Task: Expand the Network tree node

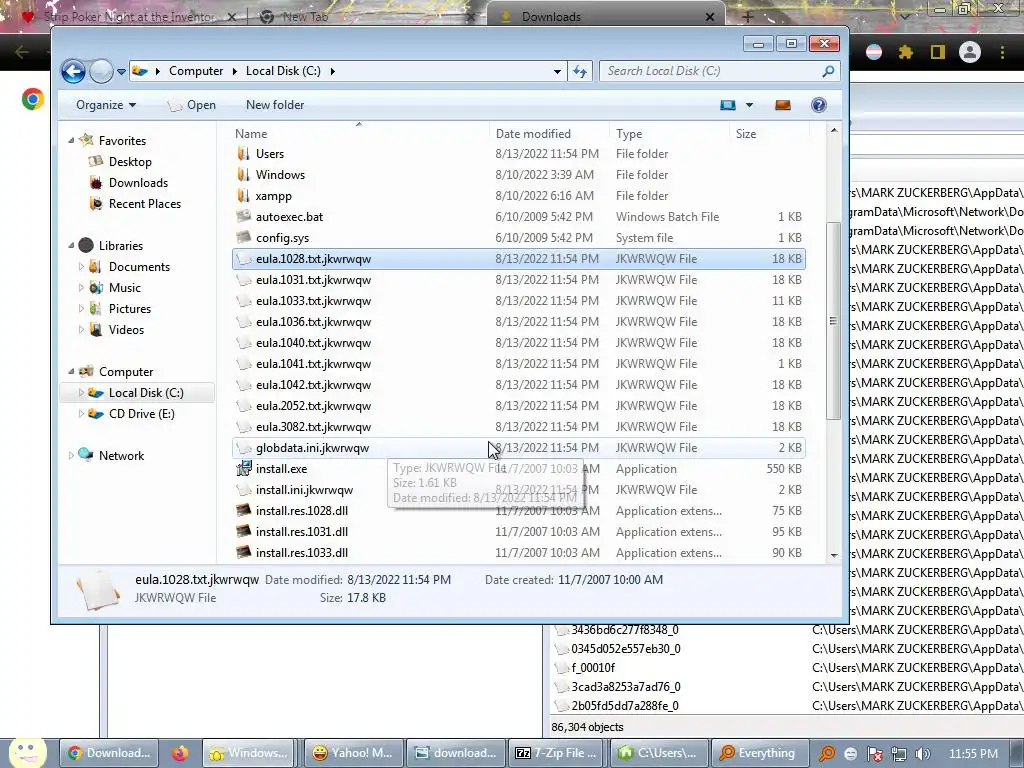Action: [x=71, y=456]
